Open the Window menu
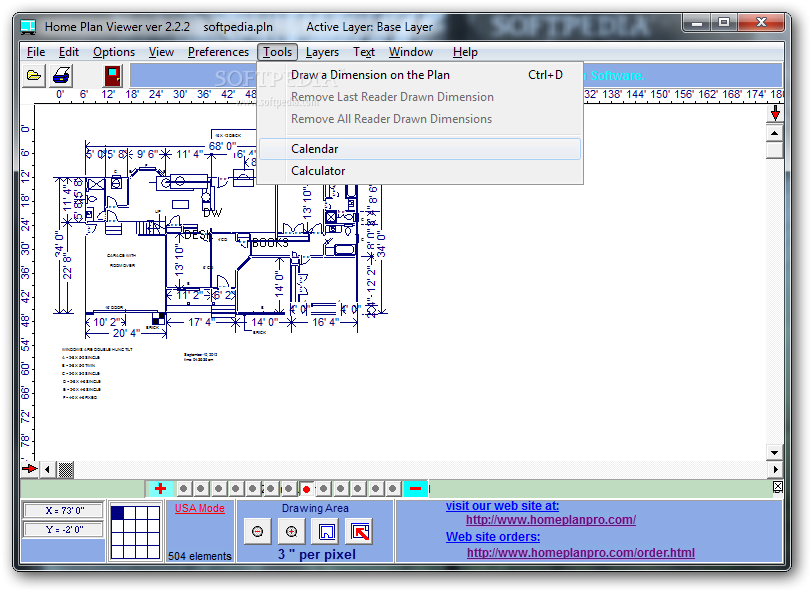Image resolution: width=812 pixels, height=592 pixels. tap(411, 52)
